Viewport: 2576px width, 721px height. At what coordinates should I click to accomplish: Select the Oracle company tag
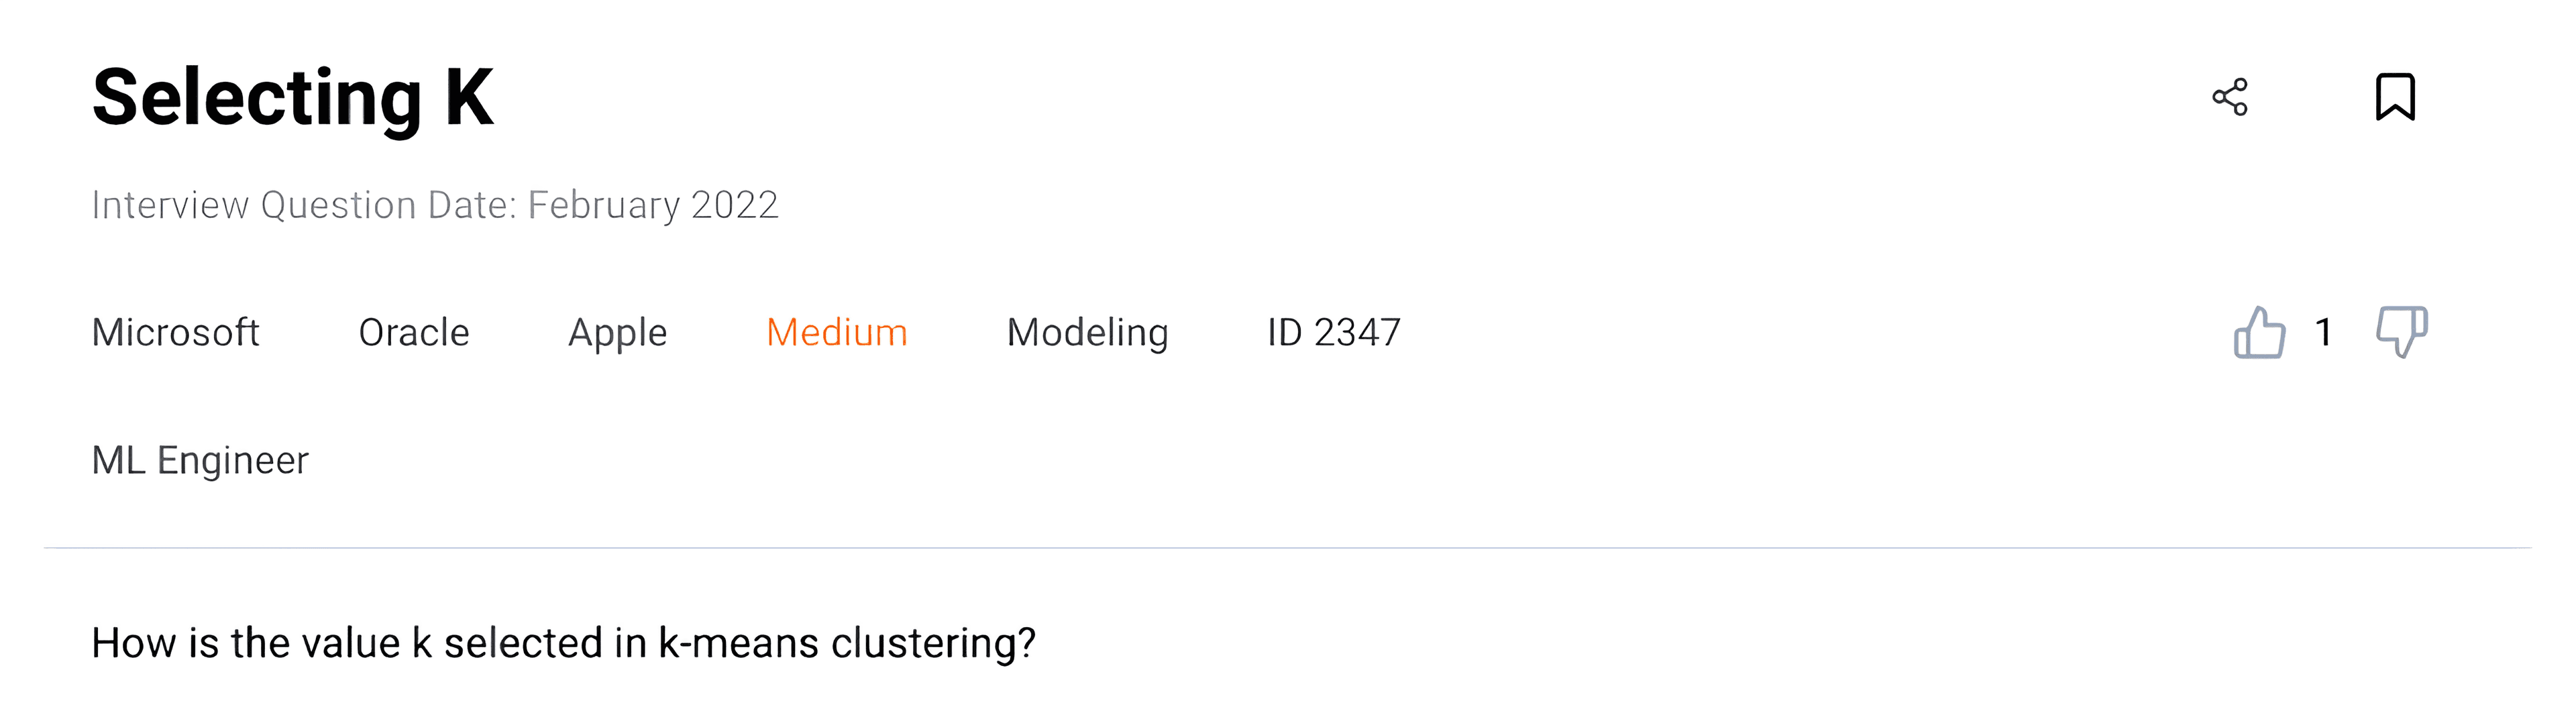[x=415, y=333]
